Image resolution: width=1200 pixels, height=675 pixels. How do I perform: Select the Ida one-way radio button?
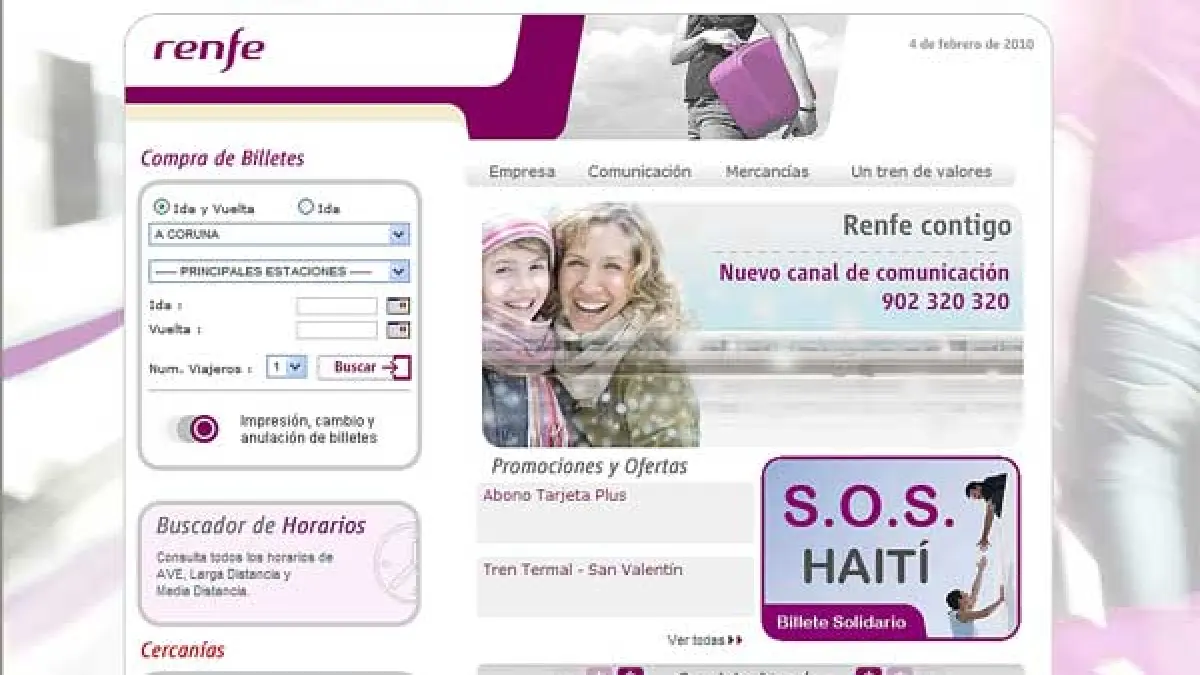coord(306,208)
